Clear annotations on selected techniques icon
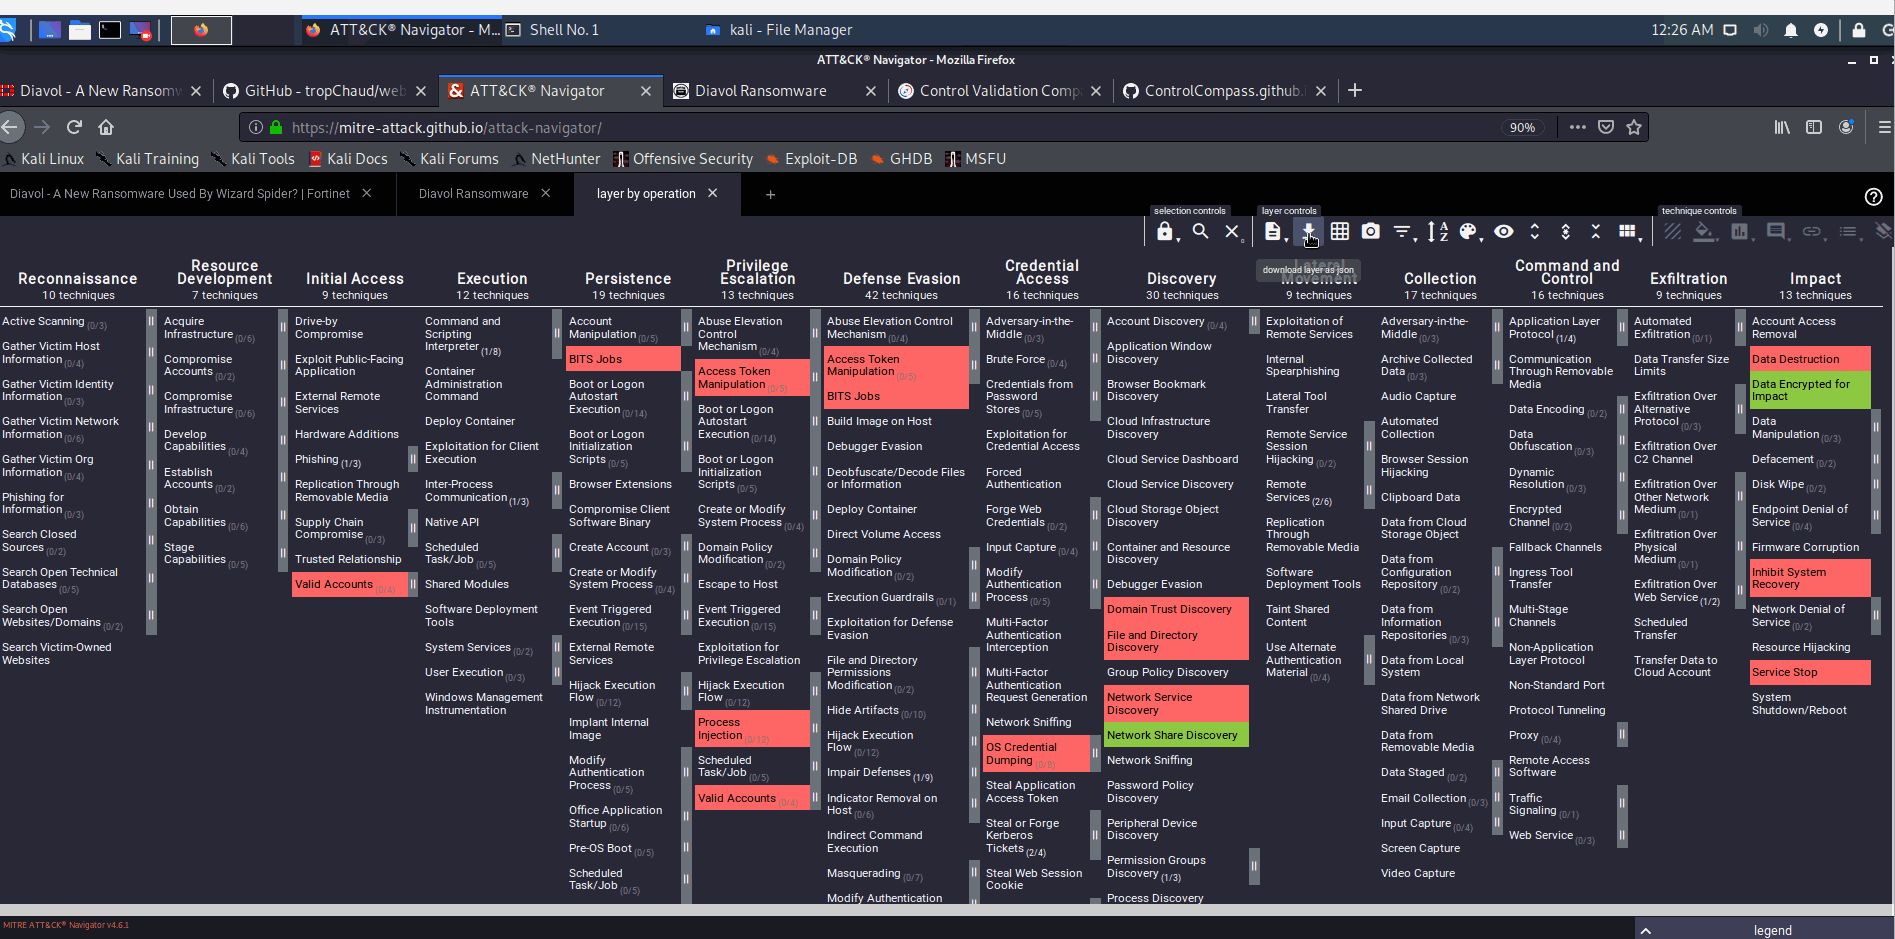Viewport: 1895px width, 939px height. 1882,232
